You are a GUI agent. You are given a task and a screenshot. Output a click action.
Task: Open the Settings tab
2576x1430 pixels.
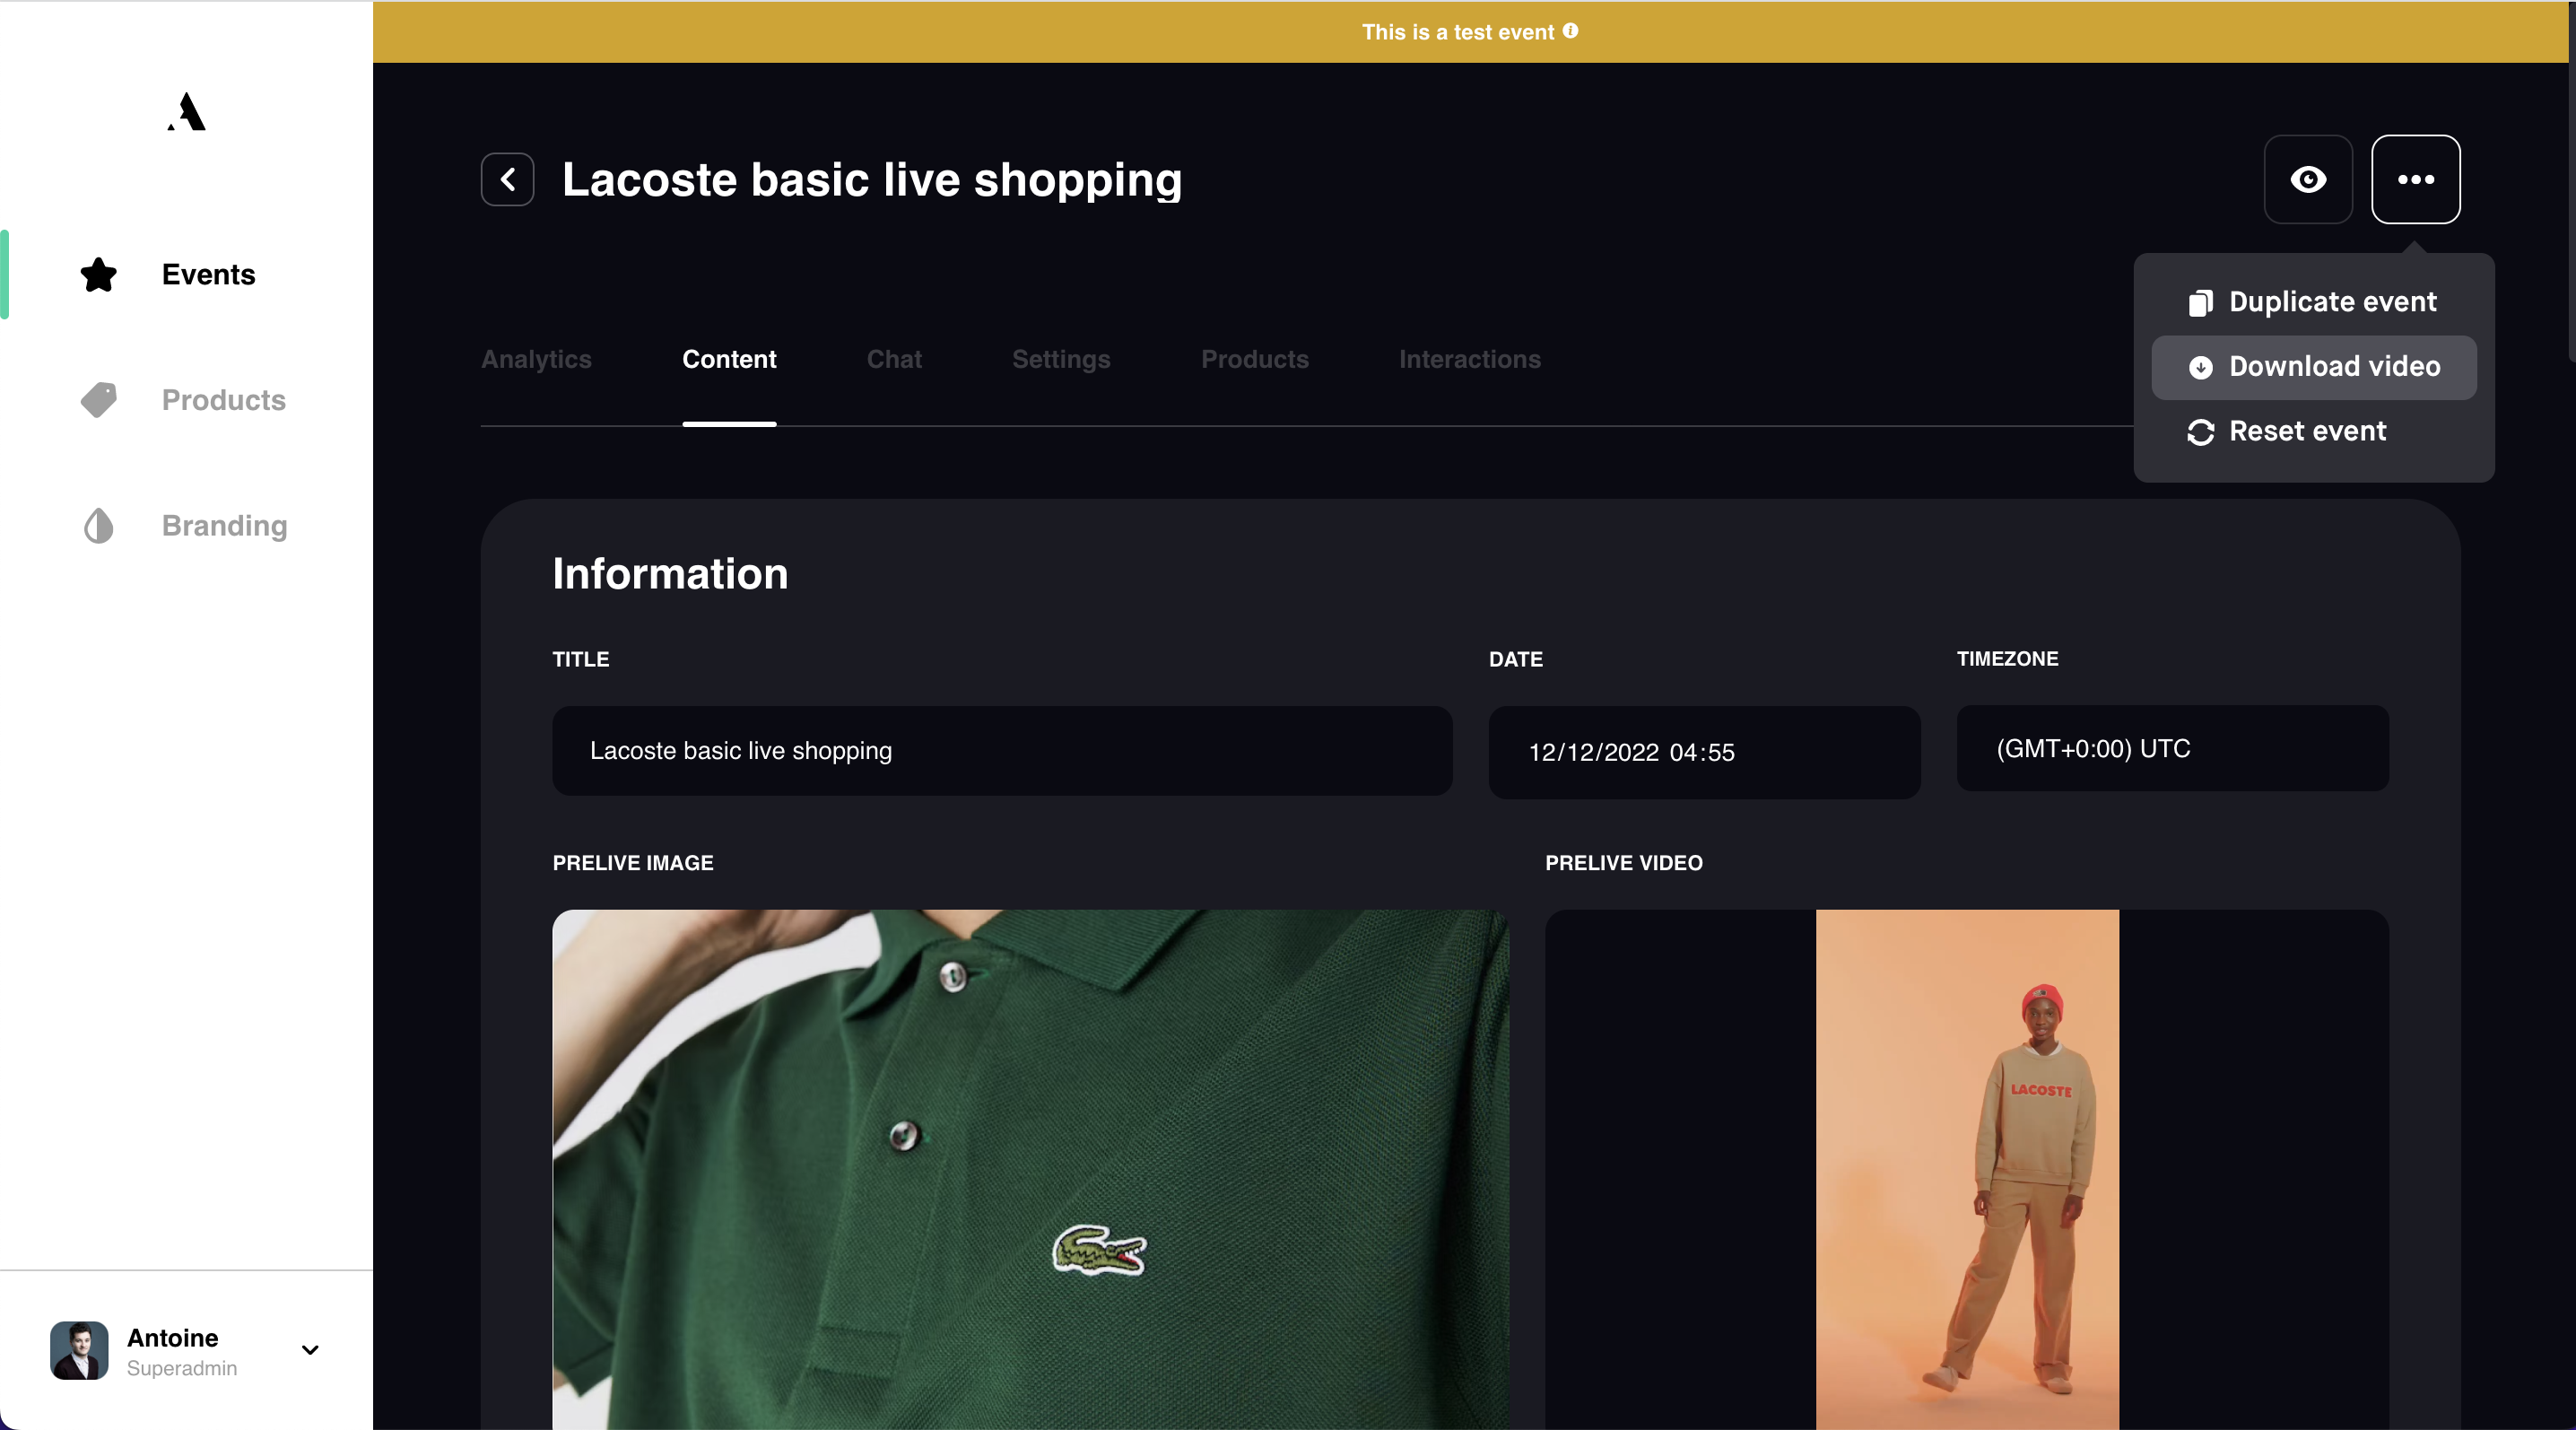click(x=1061, y=359)
